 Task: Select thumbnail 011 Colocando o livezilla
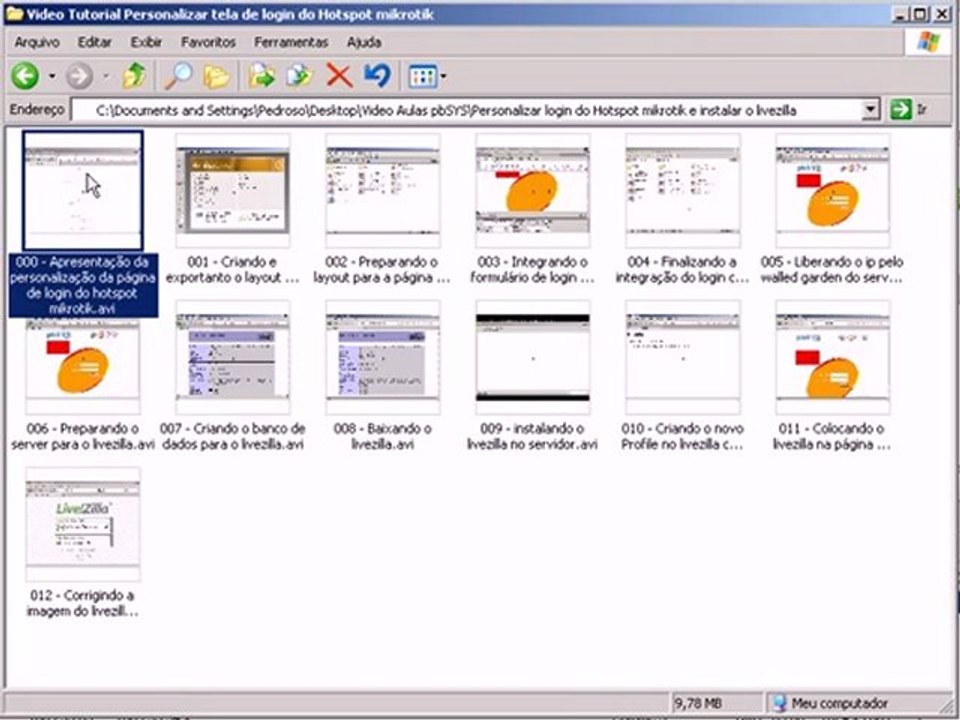coord(833,357)
